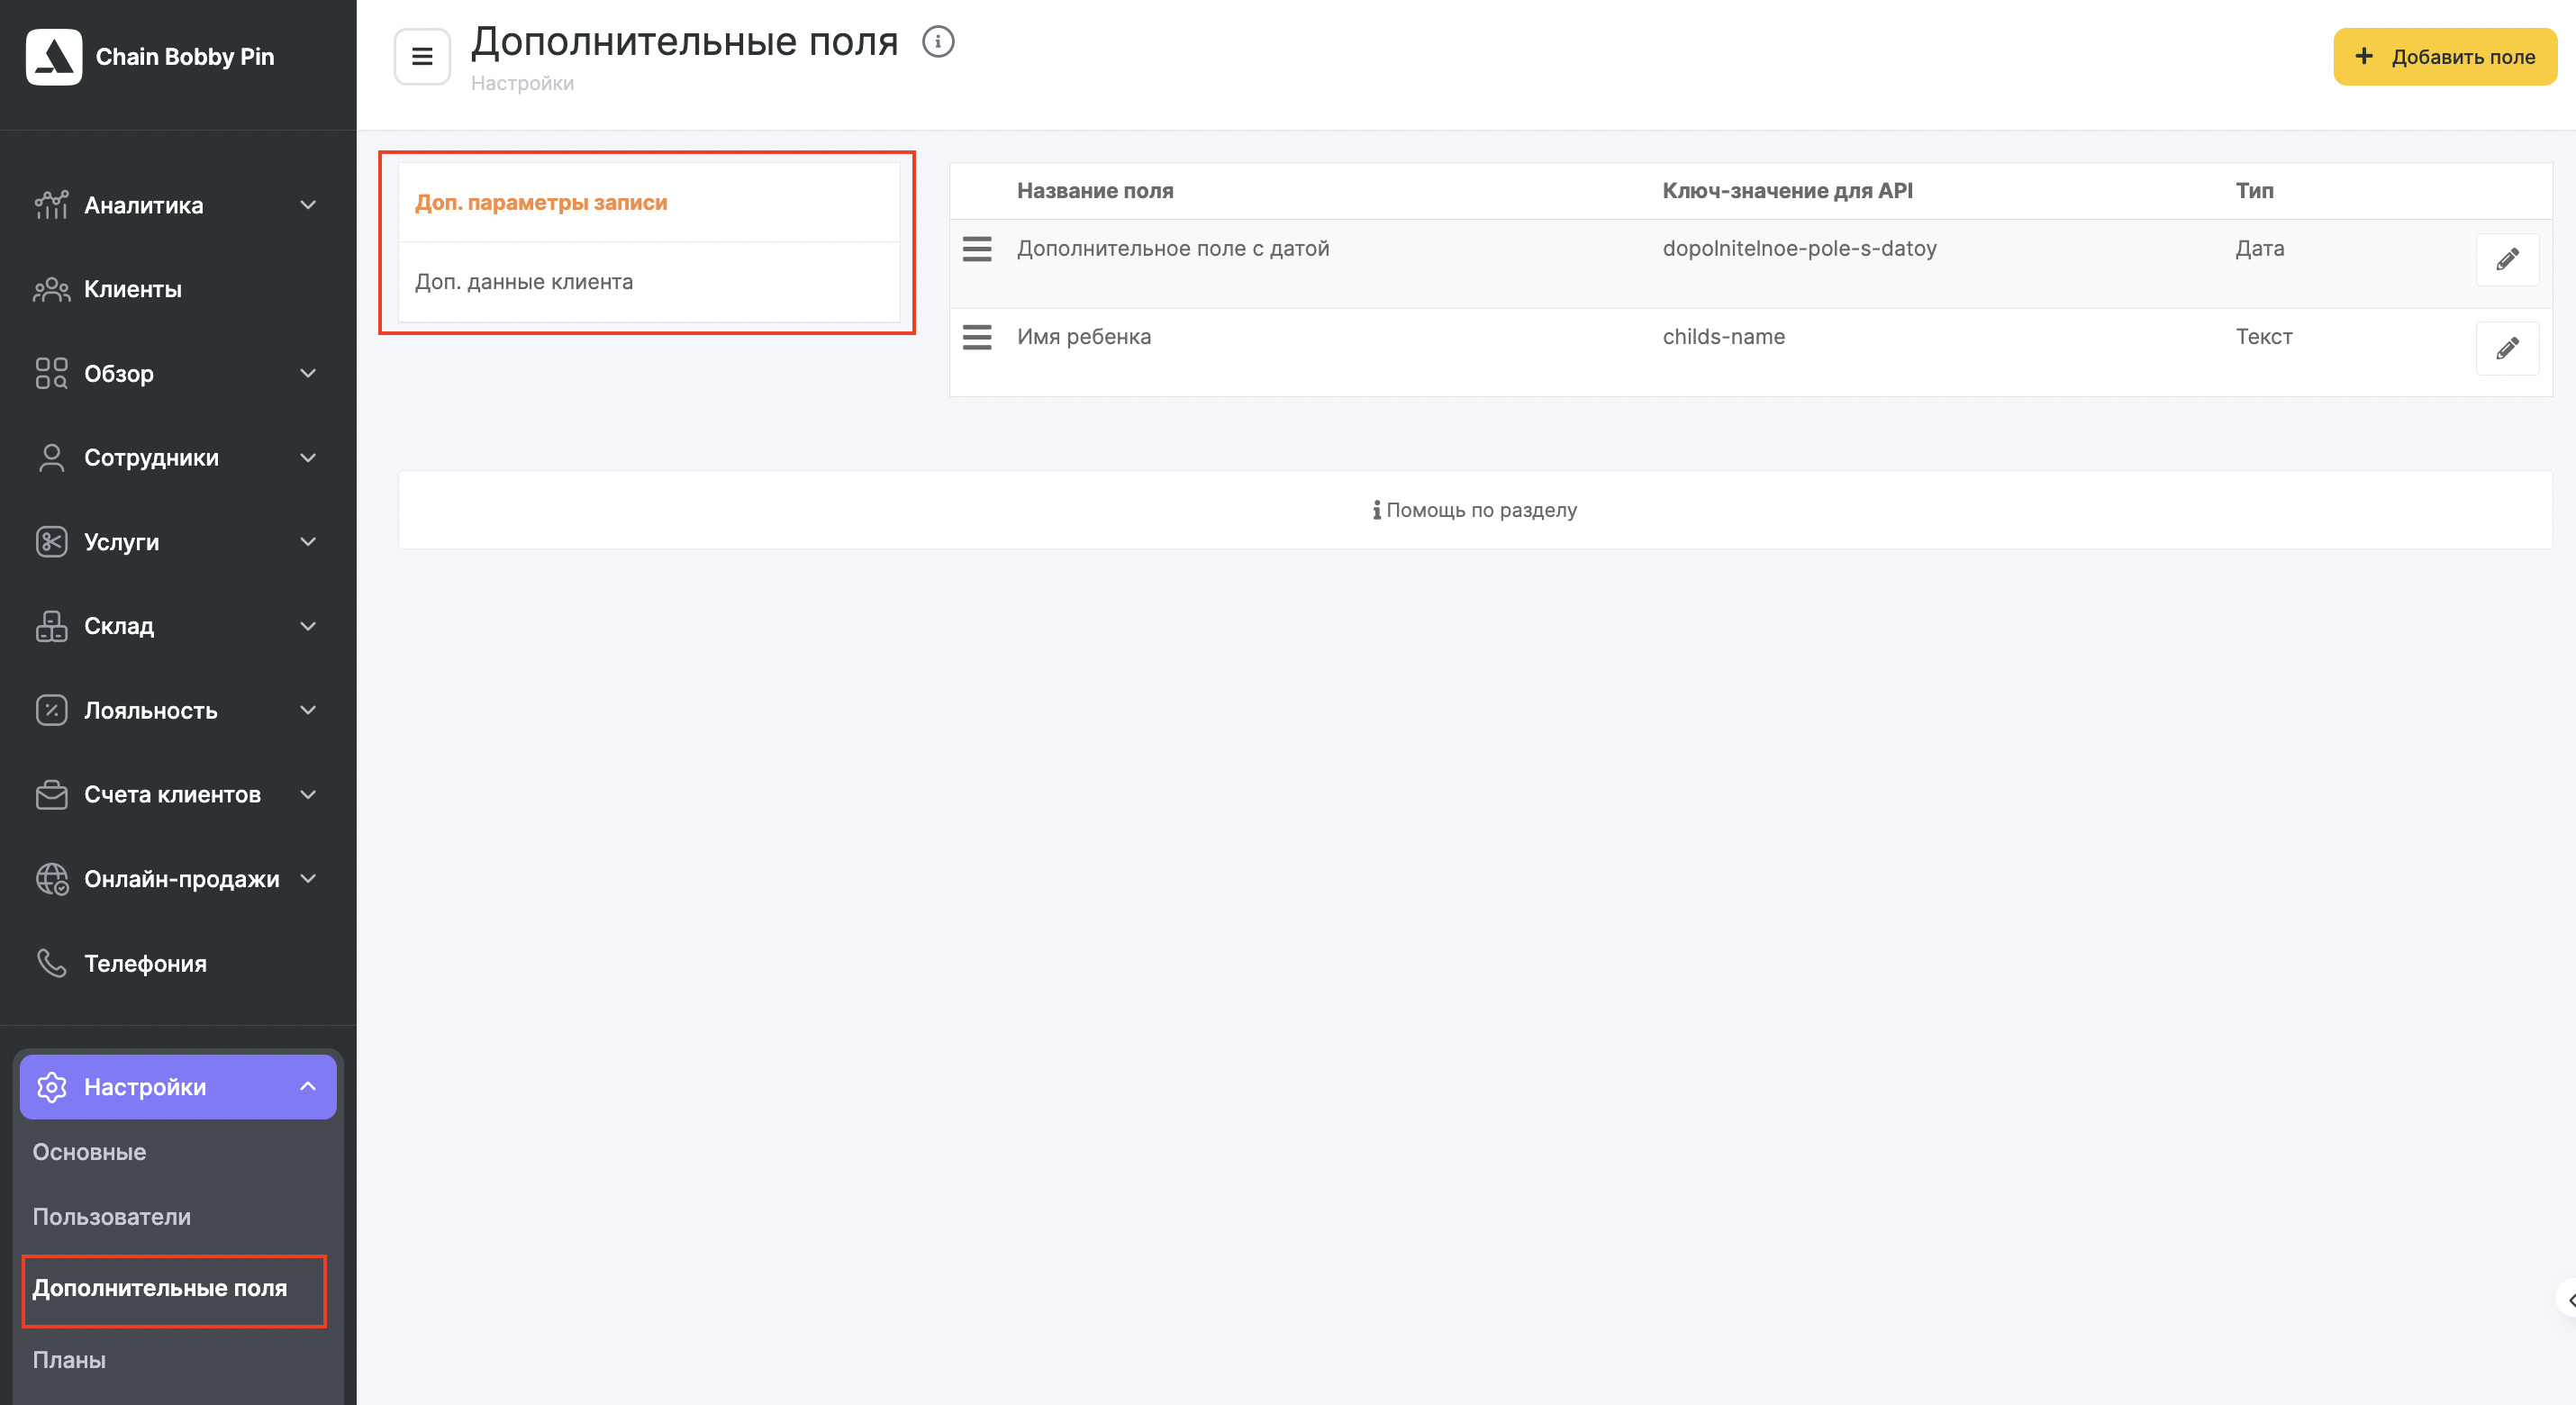
Task: Select 'Доп. параметры записи' tab
Action: pyautogui.click(x=541, y=203)
